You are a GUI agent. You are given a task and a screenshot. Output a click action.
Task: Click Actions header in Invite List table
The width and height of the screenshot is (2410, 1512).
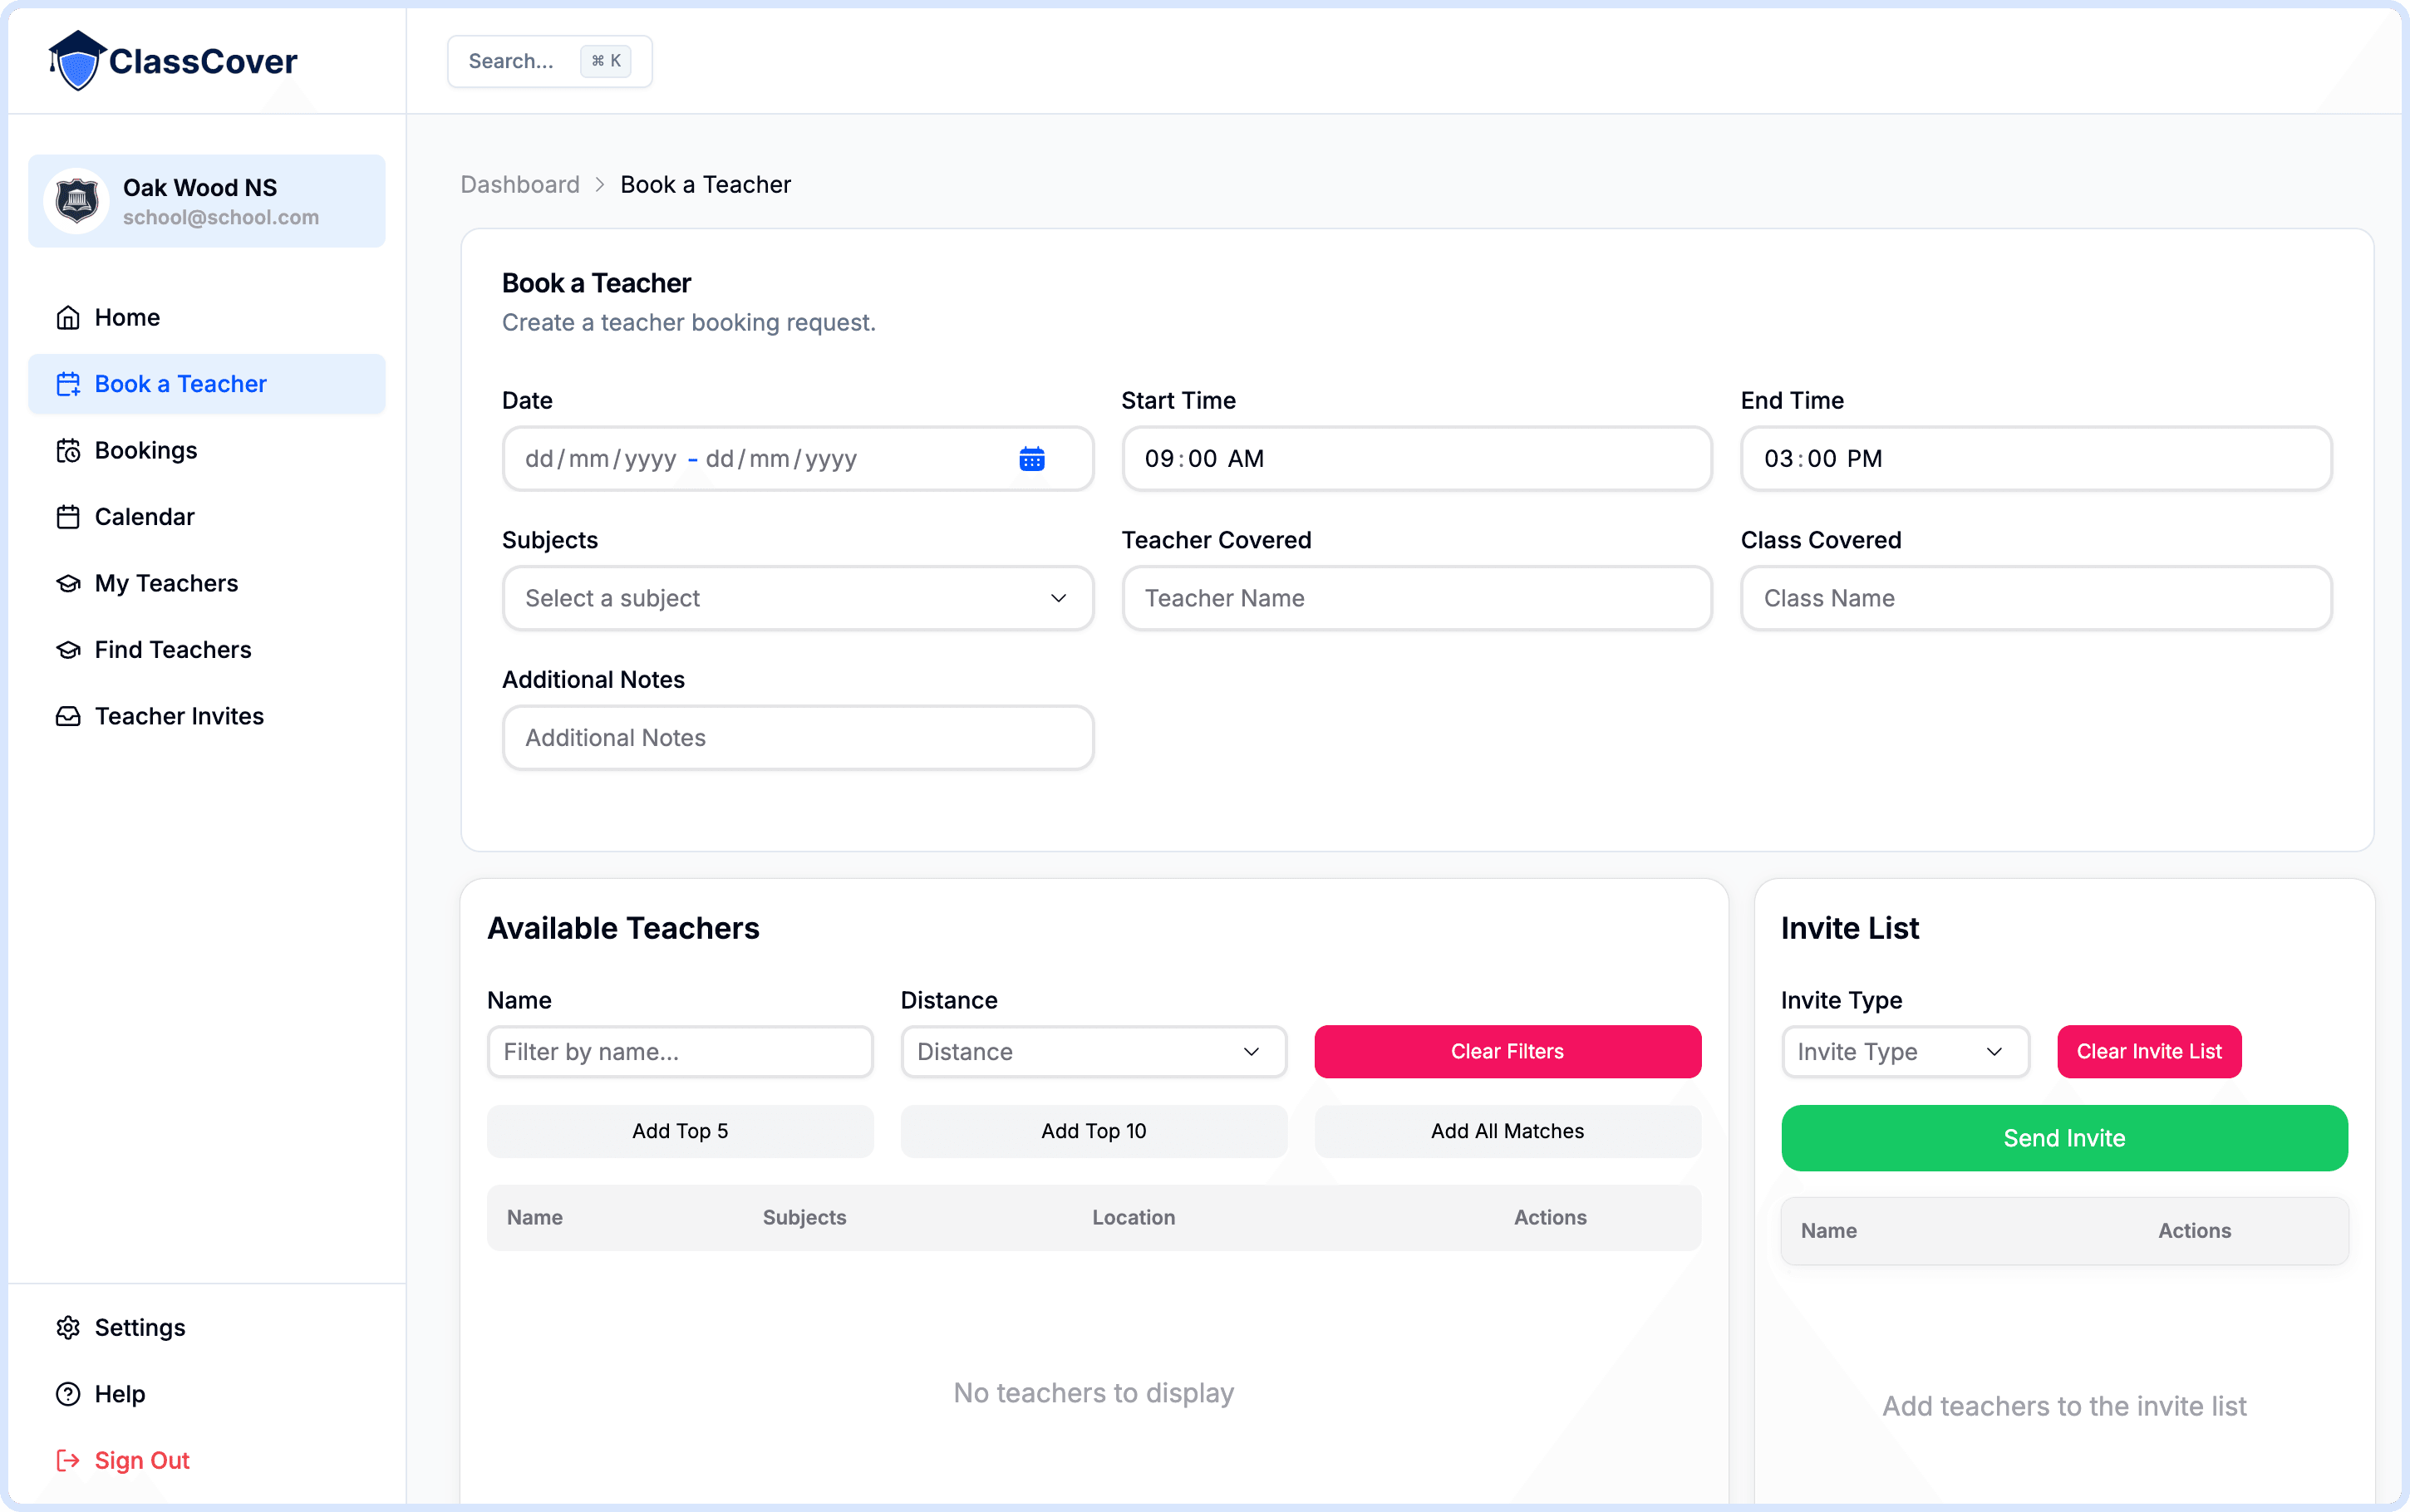click(2194, 1231)
